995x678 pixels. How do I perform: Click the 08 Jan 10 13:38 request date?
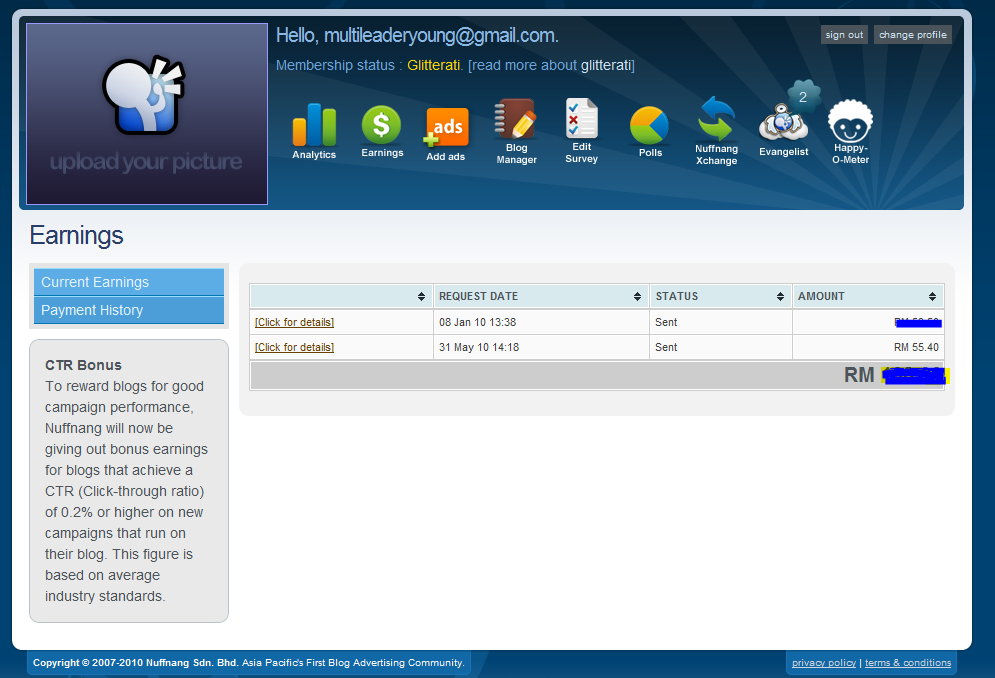tap(477, 322)
